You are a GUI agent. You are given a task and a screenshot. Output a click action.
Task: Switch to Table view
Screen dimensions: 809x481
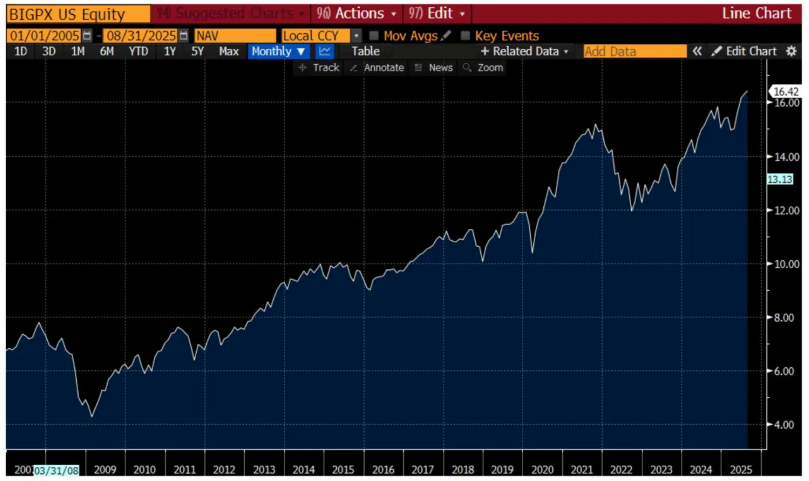click(x=365, y=51)
